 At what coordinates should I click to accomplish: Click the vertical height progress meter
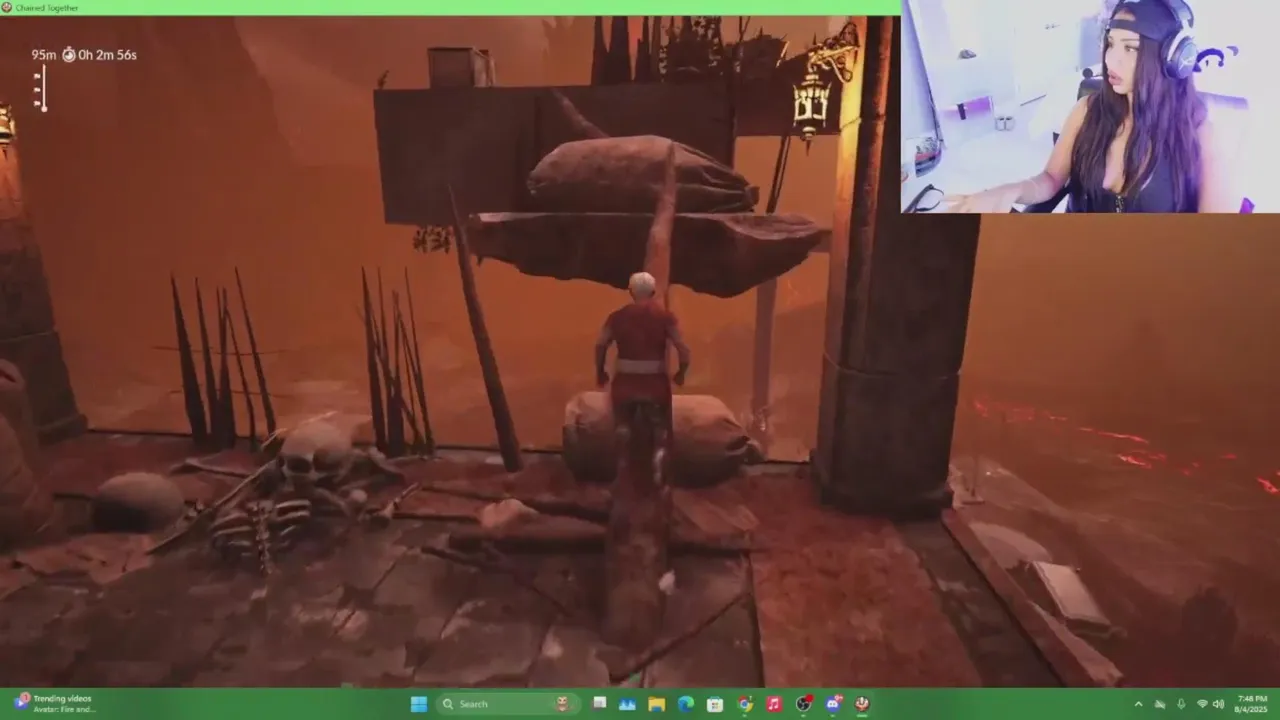click(41, 88)
